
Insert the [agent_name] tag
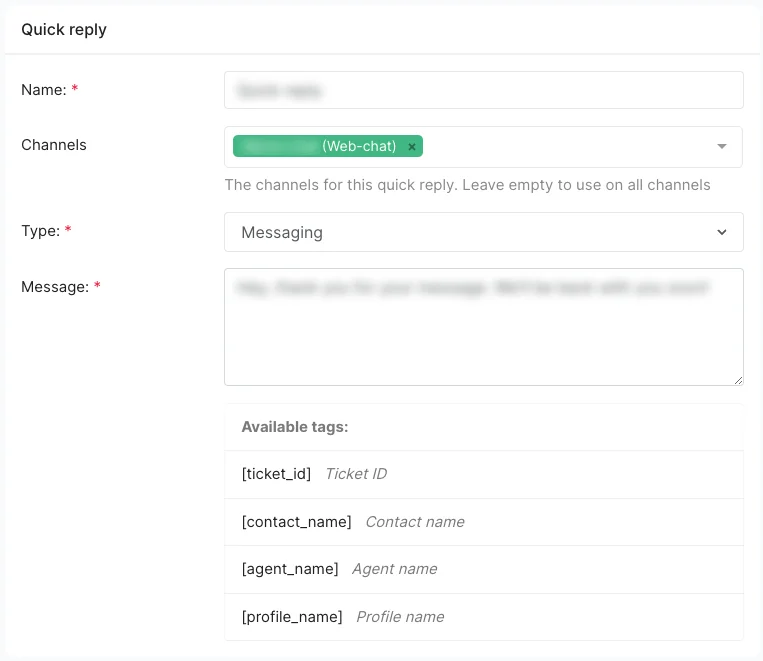point(290,569)
